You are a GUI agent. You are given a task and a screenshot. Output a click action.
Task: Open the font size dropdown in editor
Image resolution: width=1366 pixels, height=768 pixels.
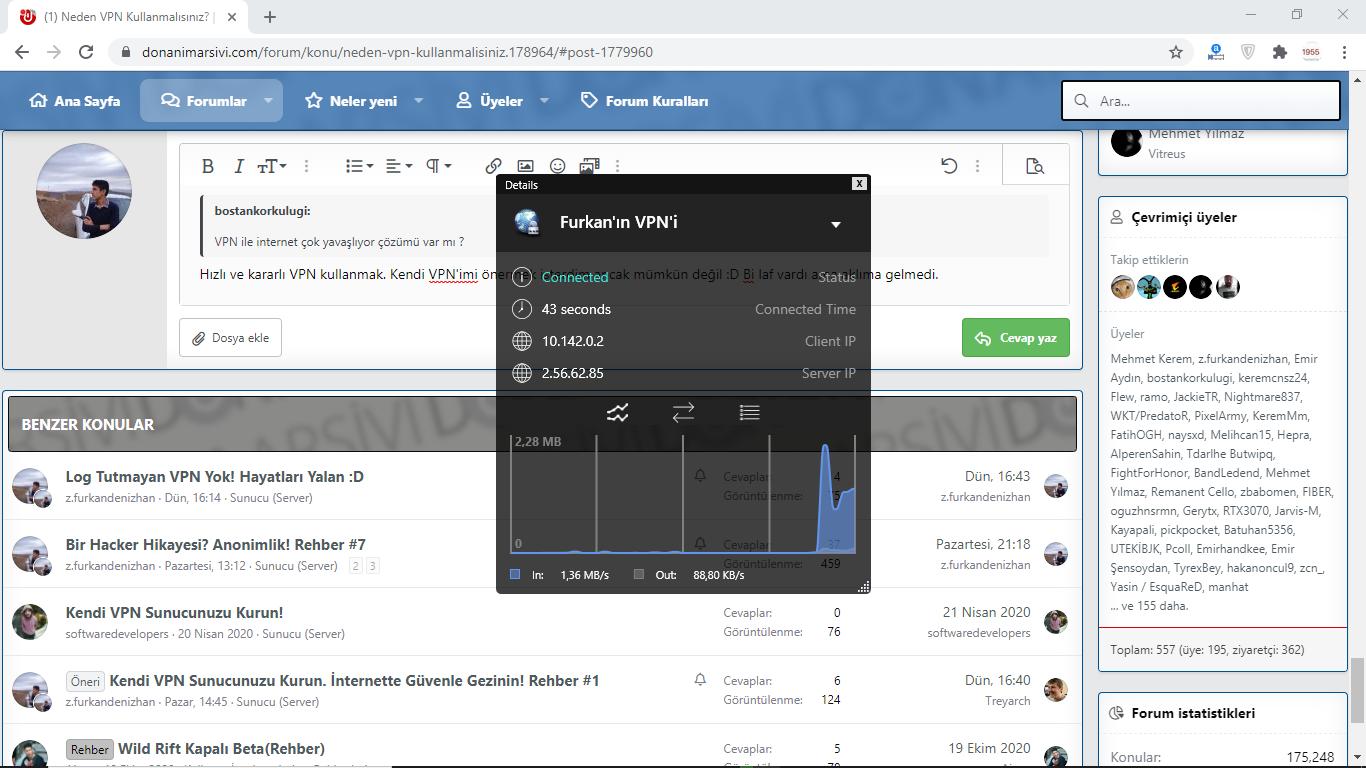click(x=272, y=166)
